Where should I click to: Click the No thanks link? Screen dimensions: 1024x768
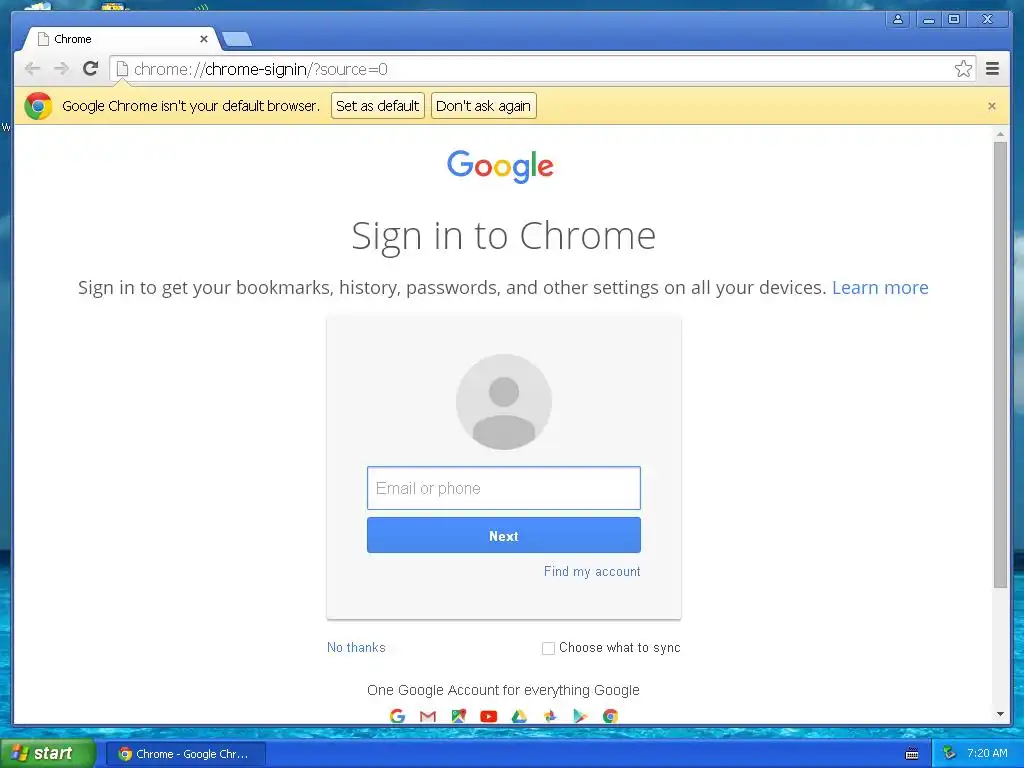pyautogui.click(x=356, y=647)
